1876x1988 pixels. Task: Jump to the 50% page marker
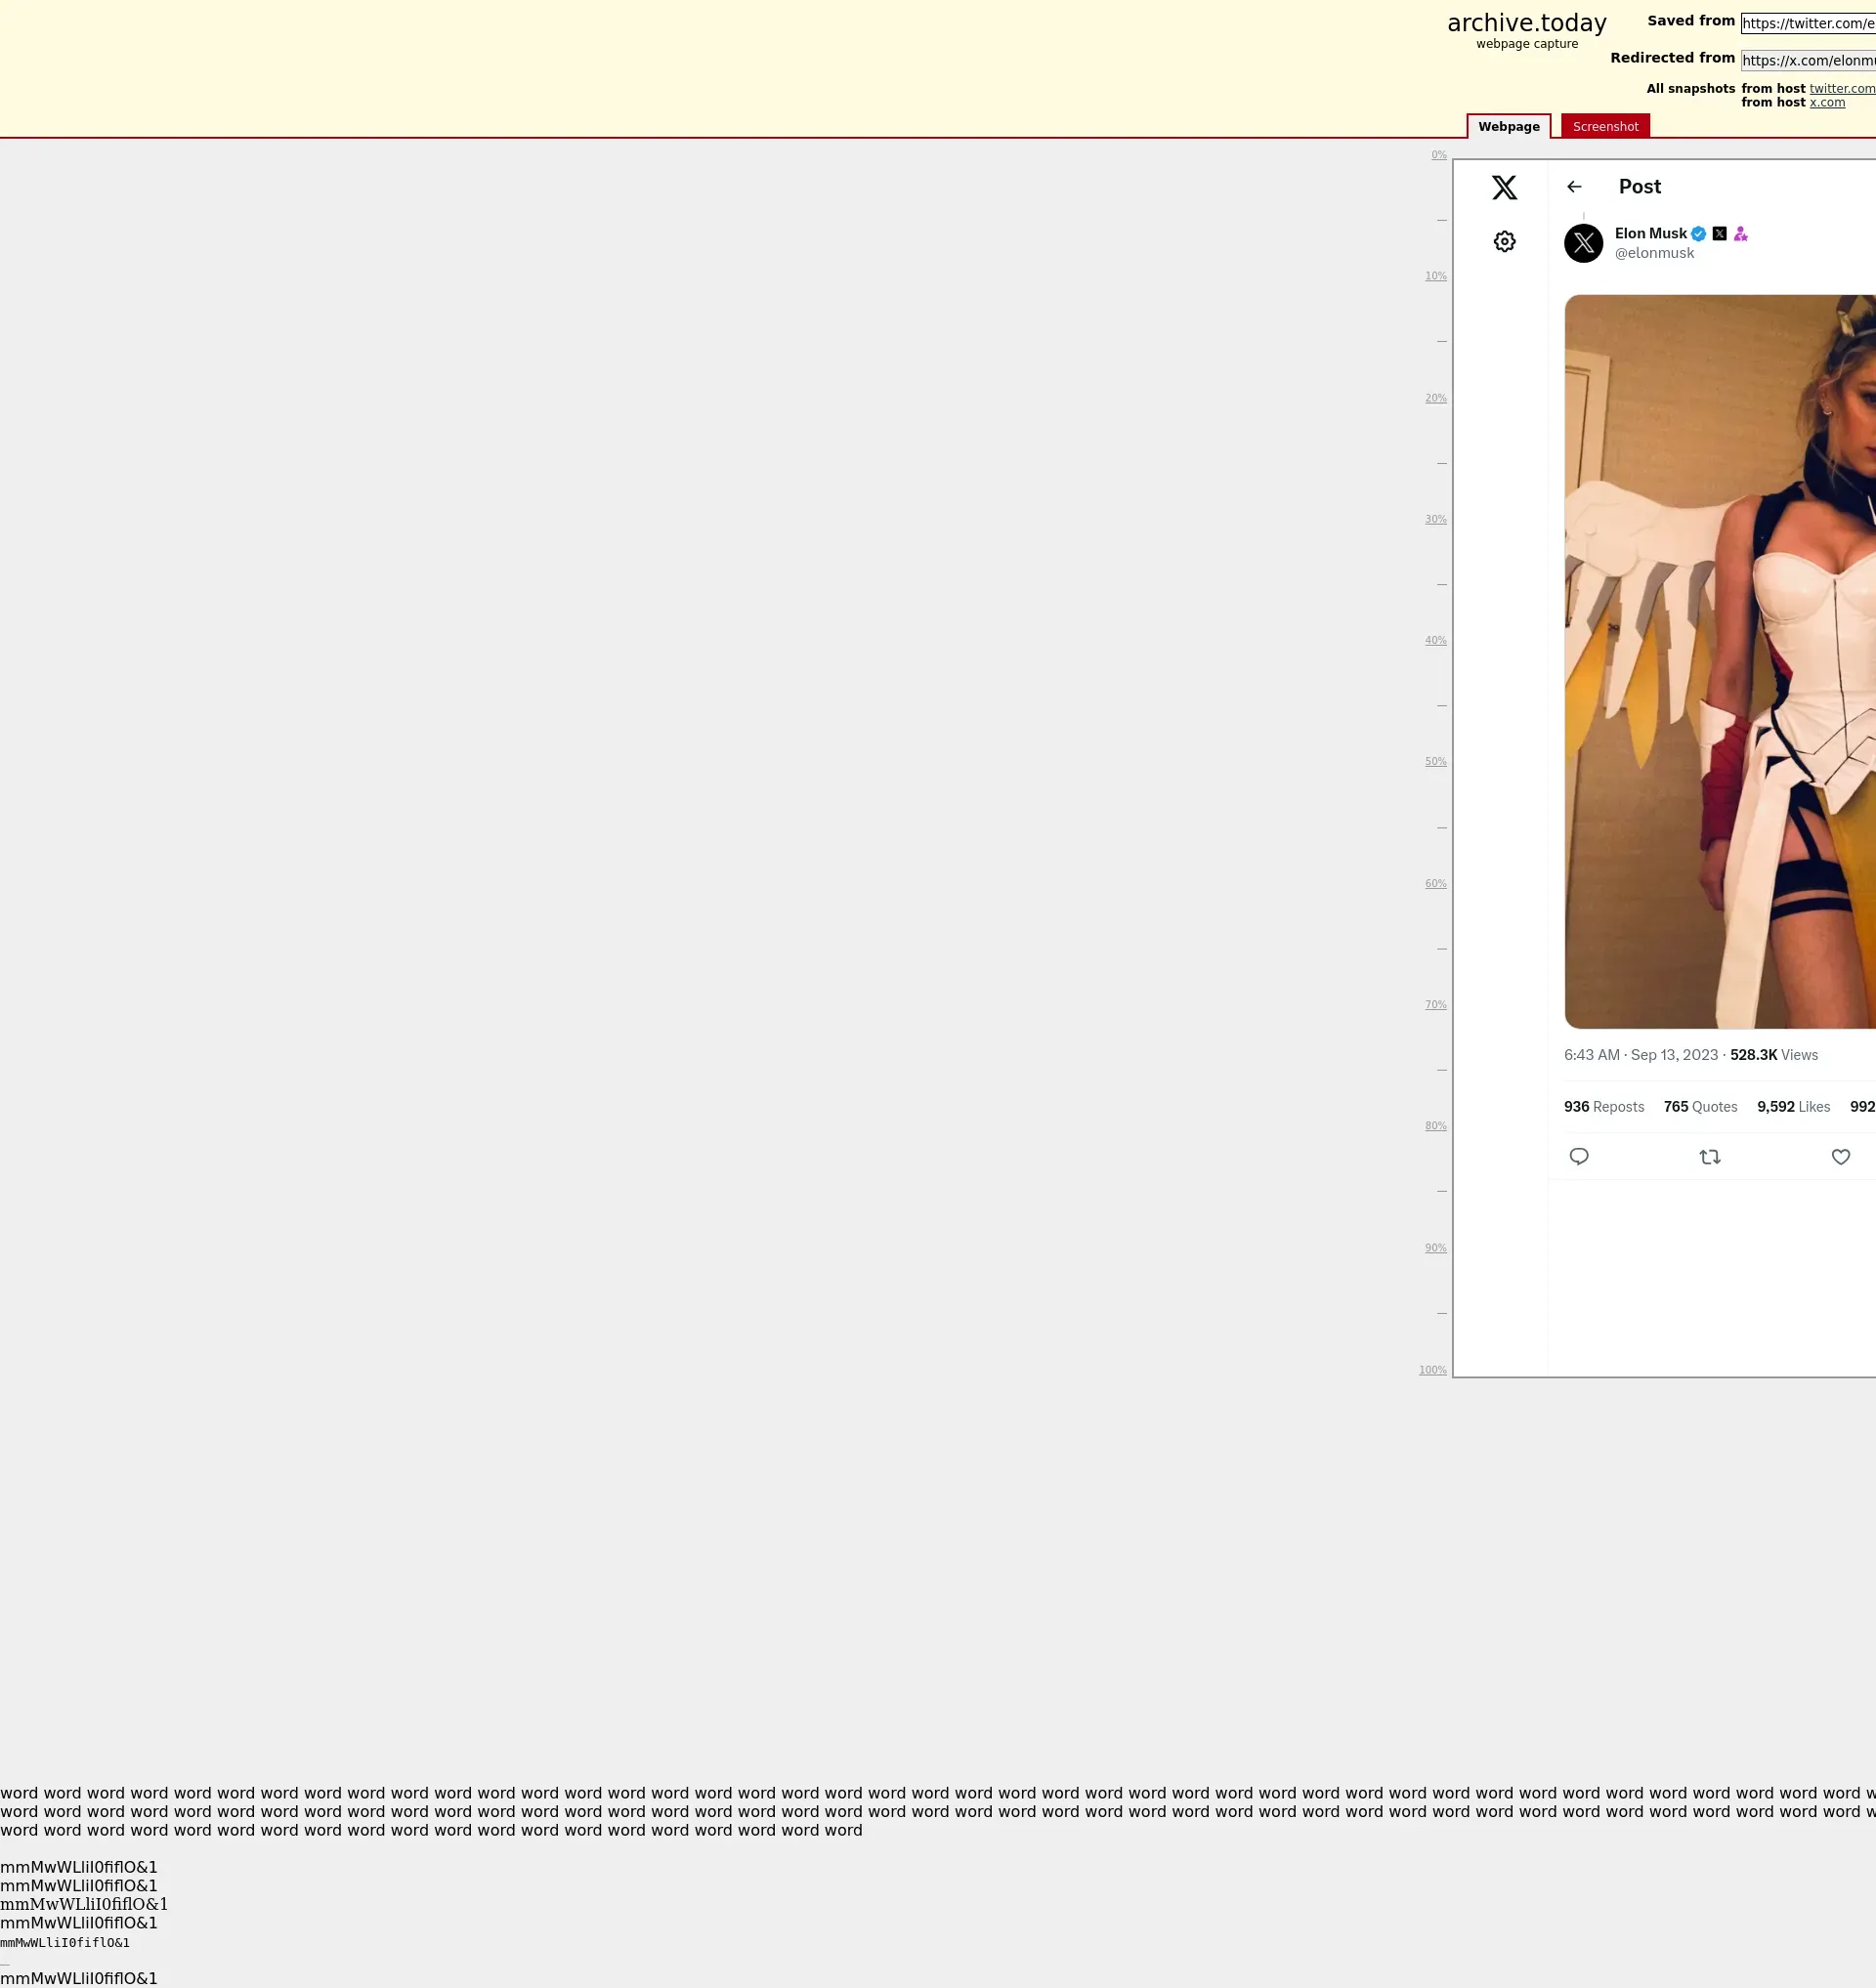pyautogui.click(x=1435, y=762)
